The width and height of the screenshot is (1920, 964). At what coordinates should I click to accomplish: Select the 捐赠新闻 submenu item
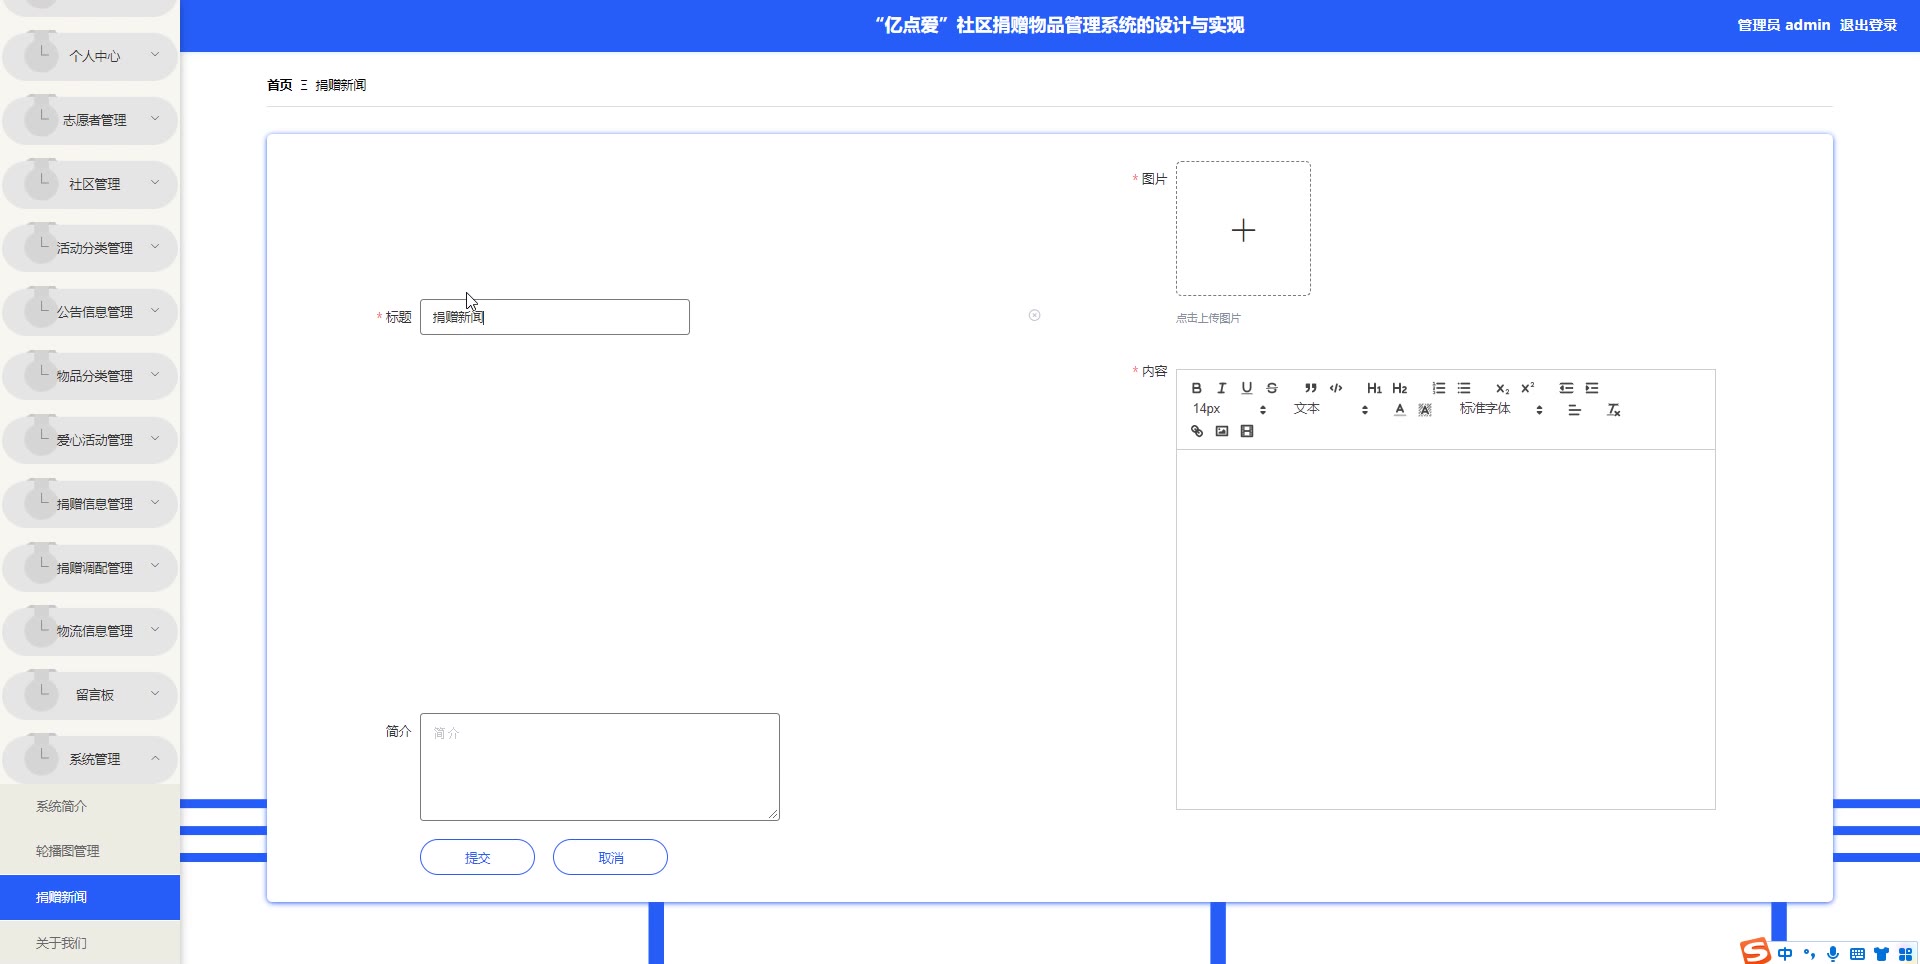[x=90, y=897]
